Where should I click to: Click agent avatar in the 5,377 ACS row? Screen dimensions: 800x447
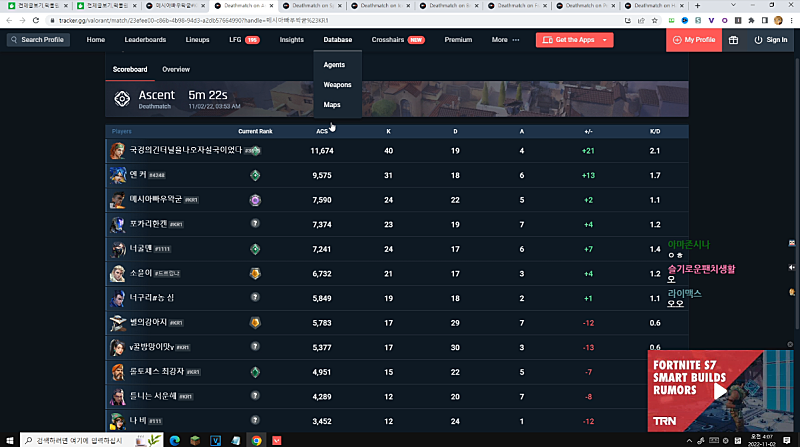pos(117,347)
